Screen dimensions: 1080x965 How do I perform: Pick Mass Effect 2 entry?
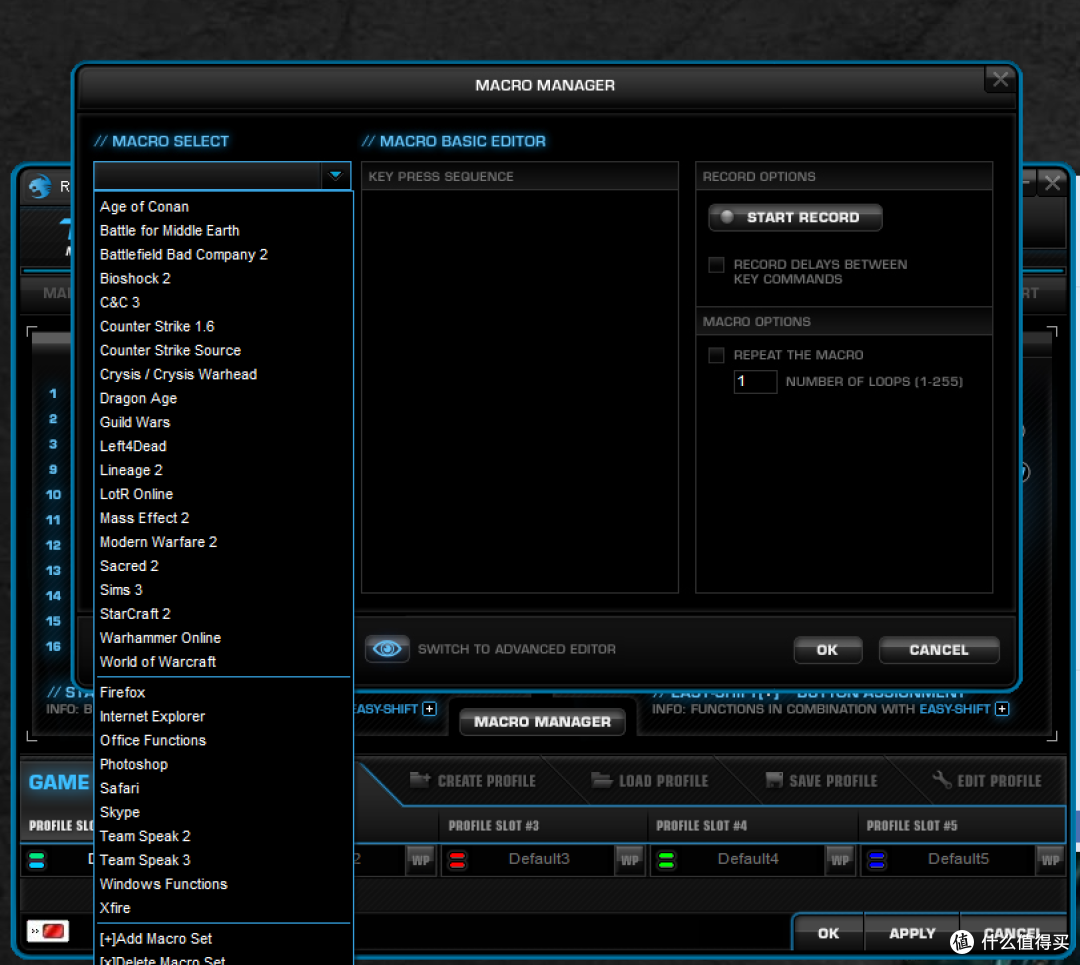[144, 518]
